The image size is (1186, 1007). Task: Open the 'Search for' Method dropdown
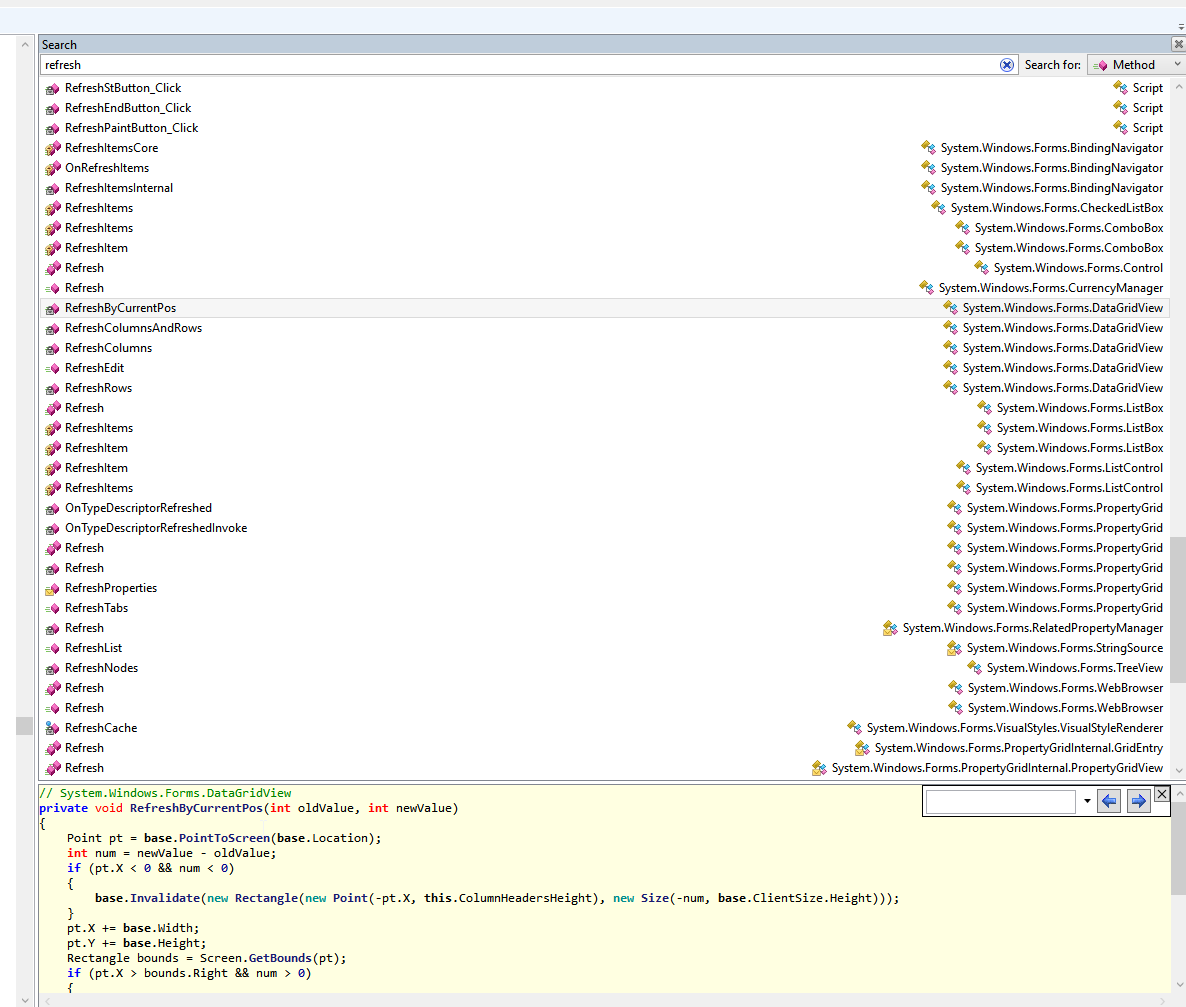point(1136,65)
